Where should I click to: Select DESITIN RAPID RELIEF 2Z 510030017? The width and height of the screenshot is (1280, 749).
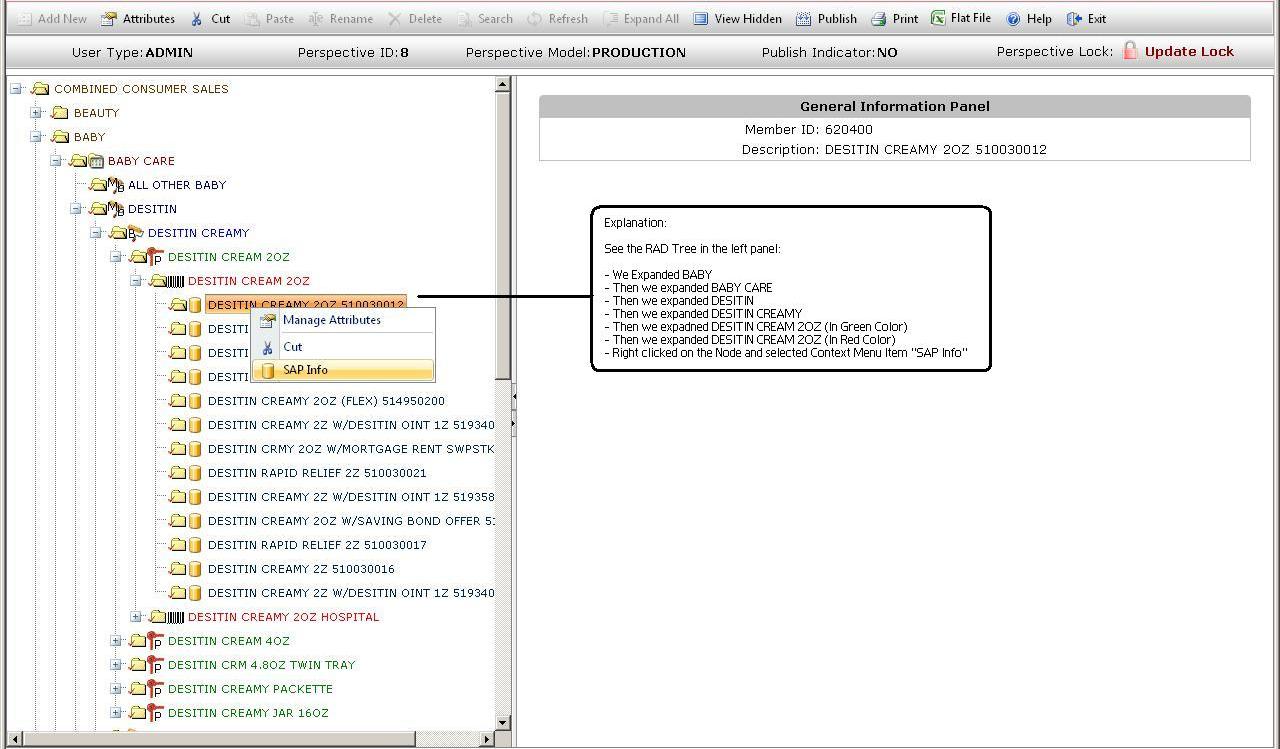(317, 545)
